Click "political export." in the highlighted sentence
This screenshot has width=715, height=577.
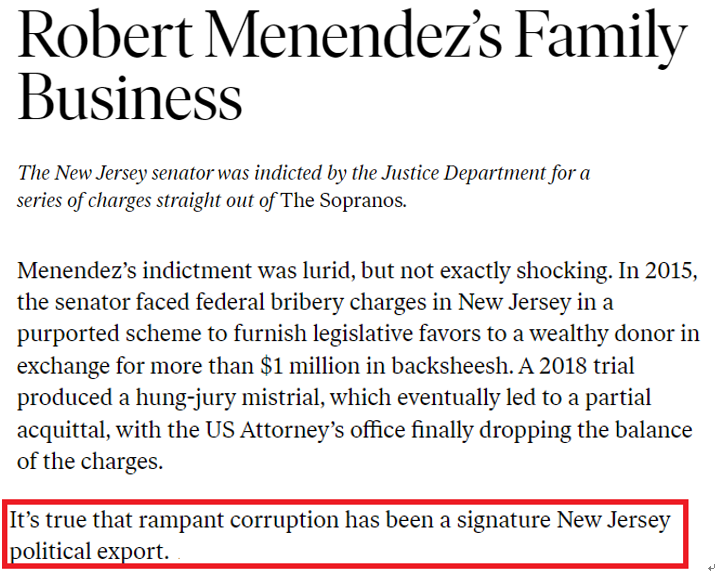coord(89,551)
